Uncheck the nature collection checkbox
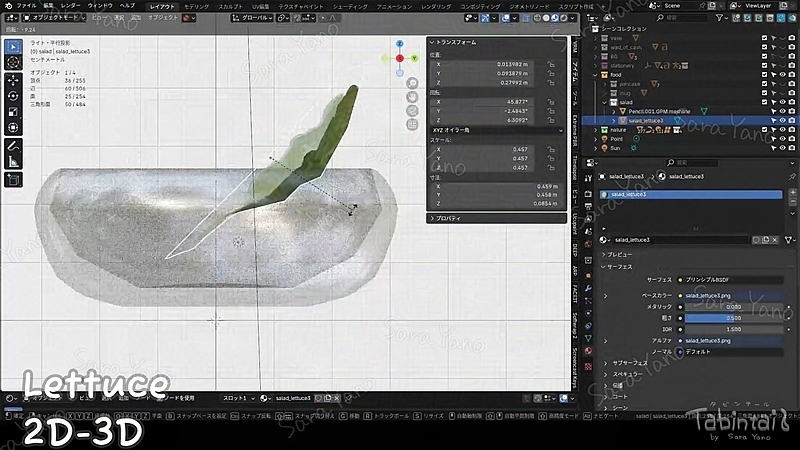Screen dimensions: 800x450 point(764,130)
